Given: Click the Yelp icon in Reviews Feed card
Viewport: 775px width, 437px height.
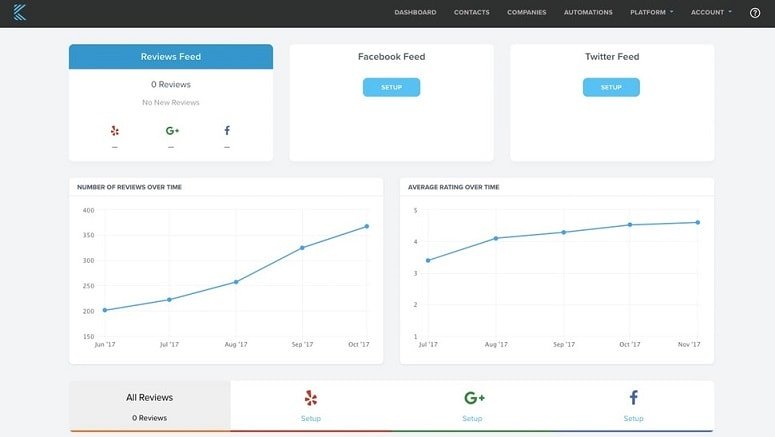Looking at the screenshot, I should point(115,131).
